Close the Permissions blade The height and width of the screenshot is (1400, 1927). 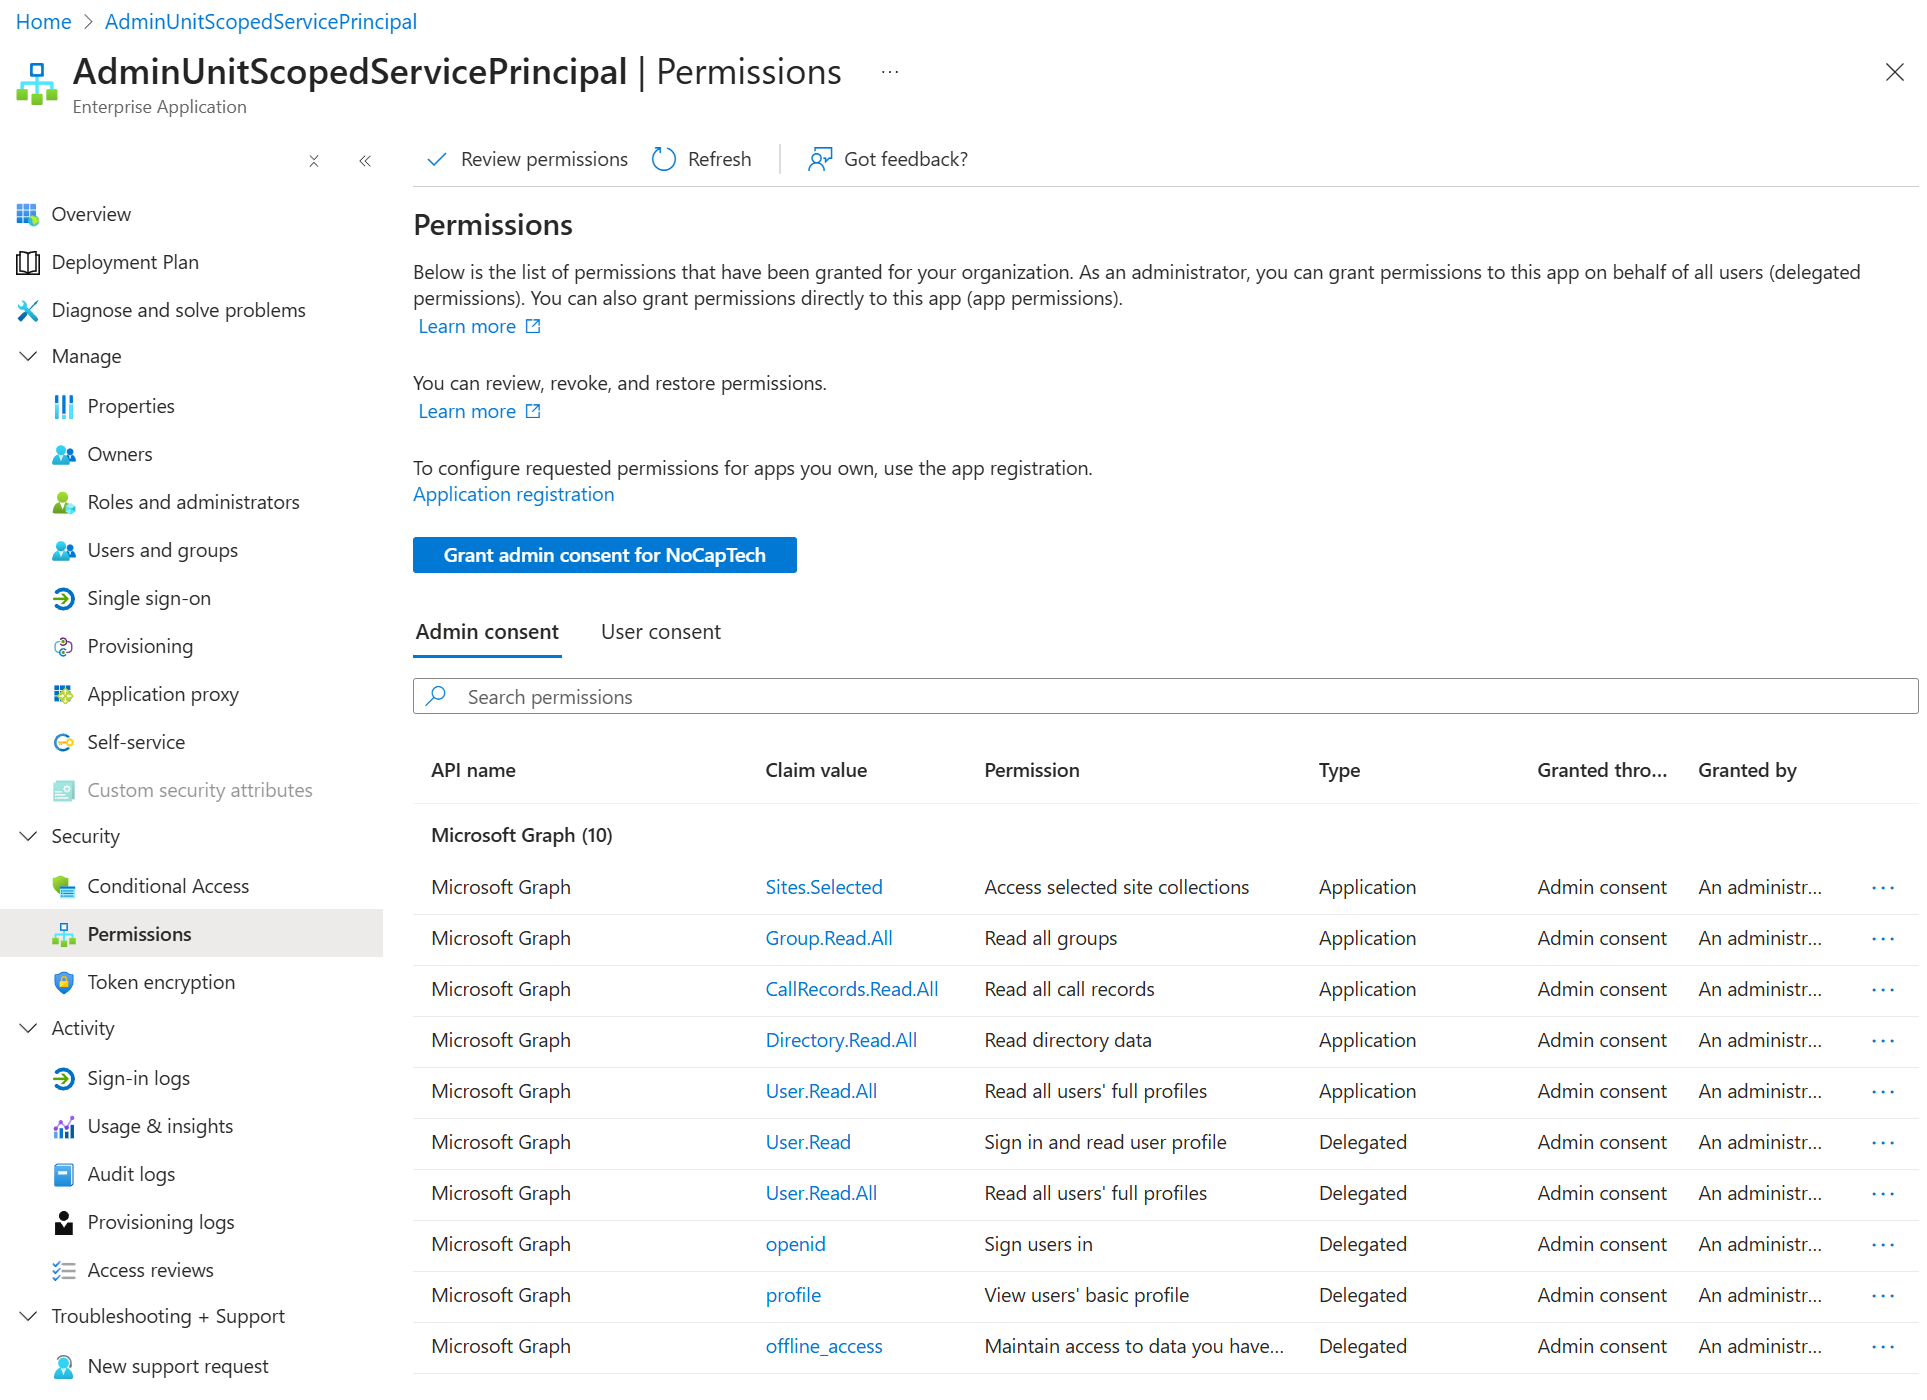coord(1894,72)
